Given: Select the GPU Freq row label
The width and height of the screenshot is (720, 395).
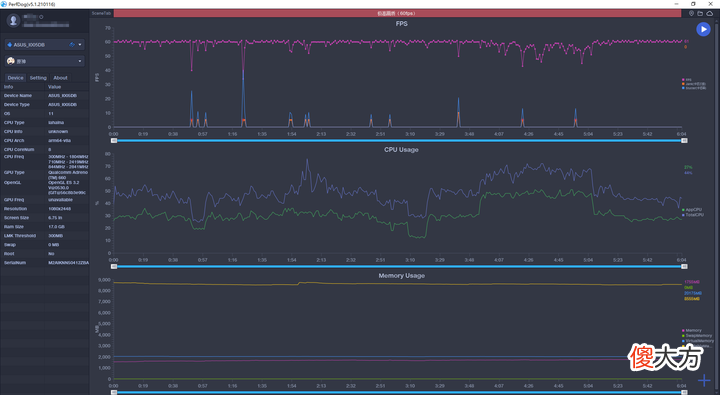Looking at the screenshot, I should click(14, 200).
